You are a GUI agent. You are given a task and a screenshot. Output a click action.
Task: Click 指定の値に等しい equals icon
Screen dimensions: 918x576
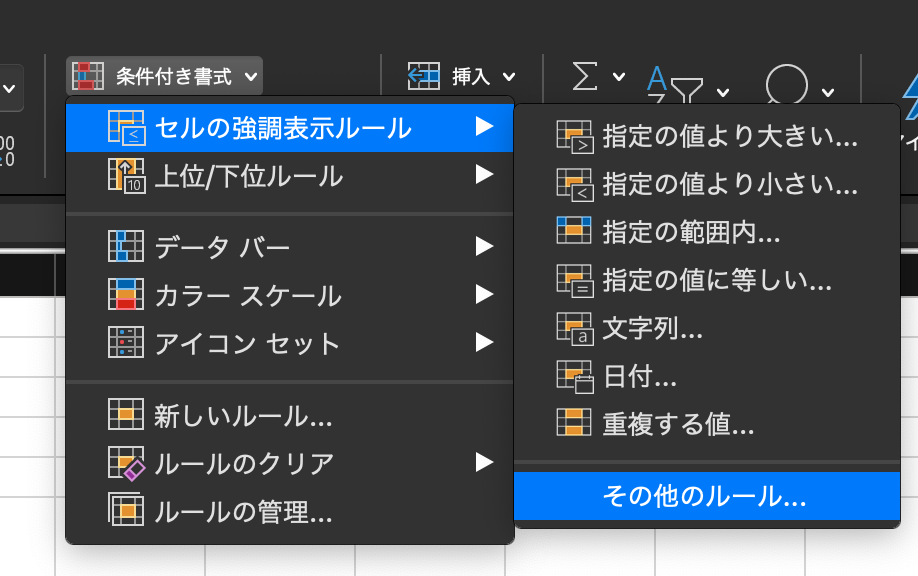click(575, 281)
